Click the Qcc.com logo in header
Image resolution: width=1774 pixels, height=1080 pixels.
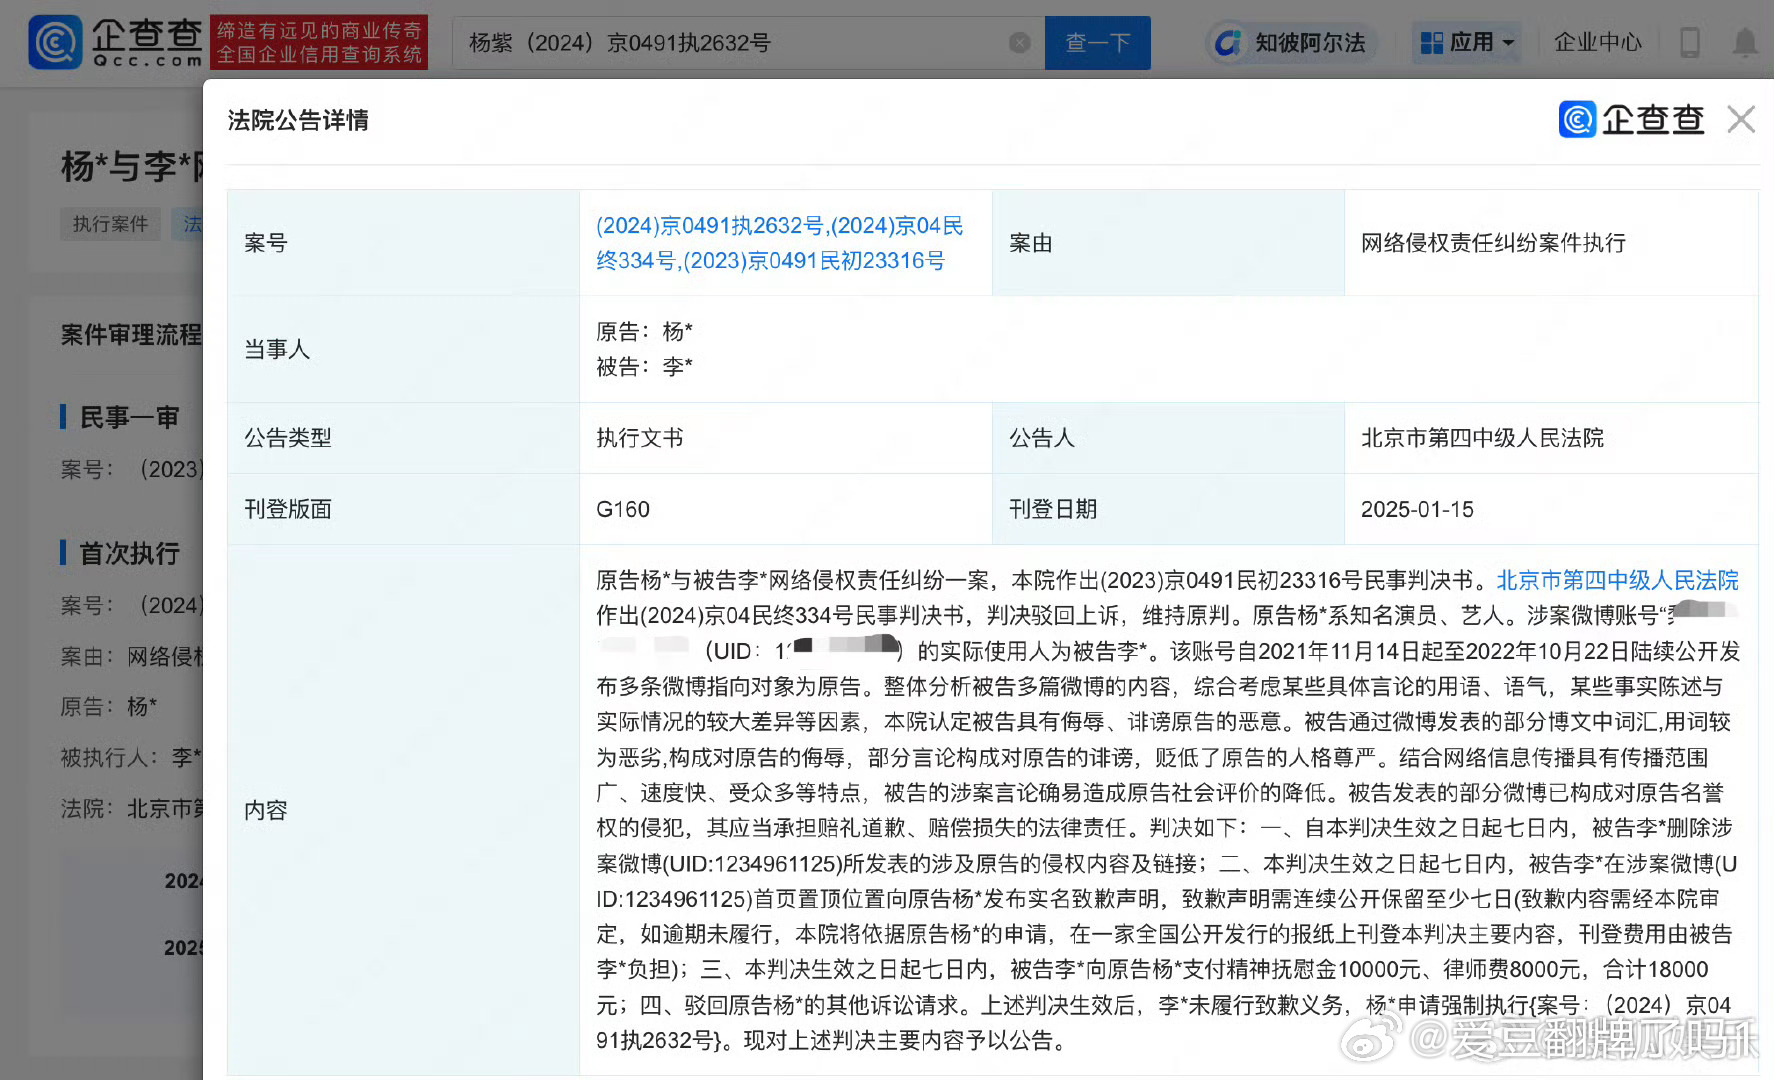[x=115, y=42]
